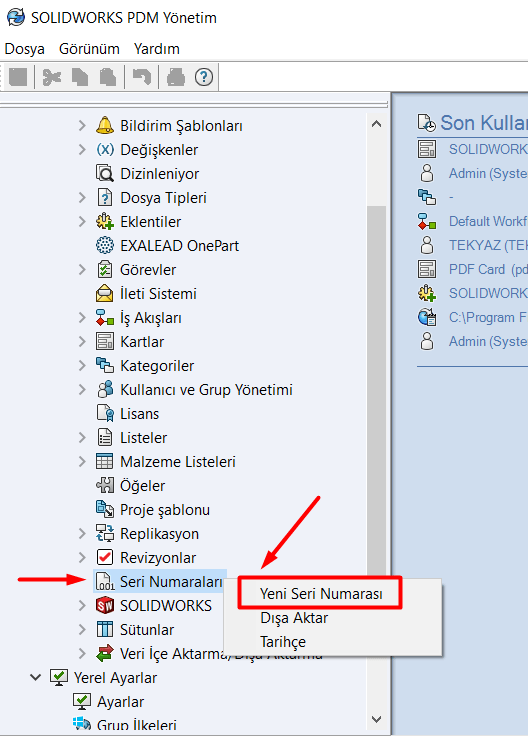Expand the Değişkenler node
Image resolution: width=528 pixels, height=737 pixels.
tap(82, 149)
